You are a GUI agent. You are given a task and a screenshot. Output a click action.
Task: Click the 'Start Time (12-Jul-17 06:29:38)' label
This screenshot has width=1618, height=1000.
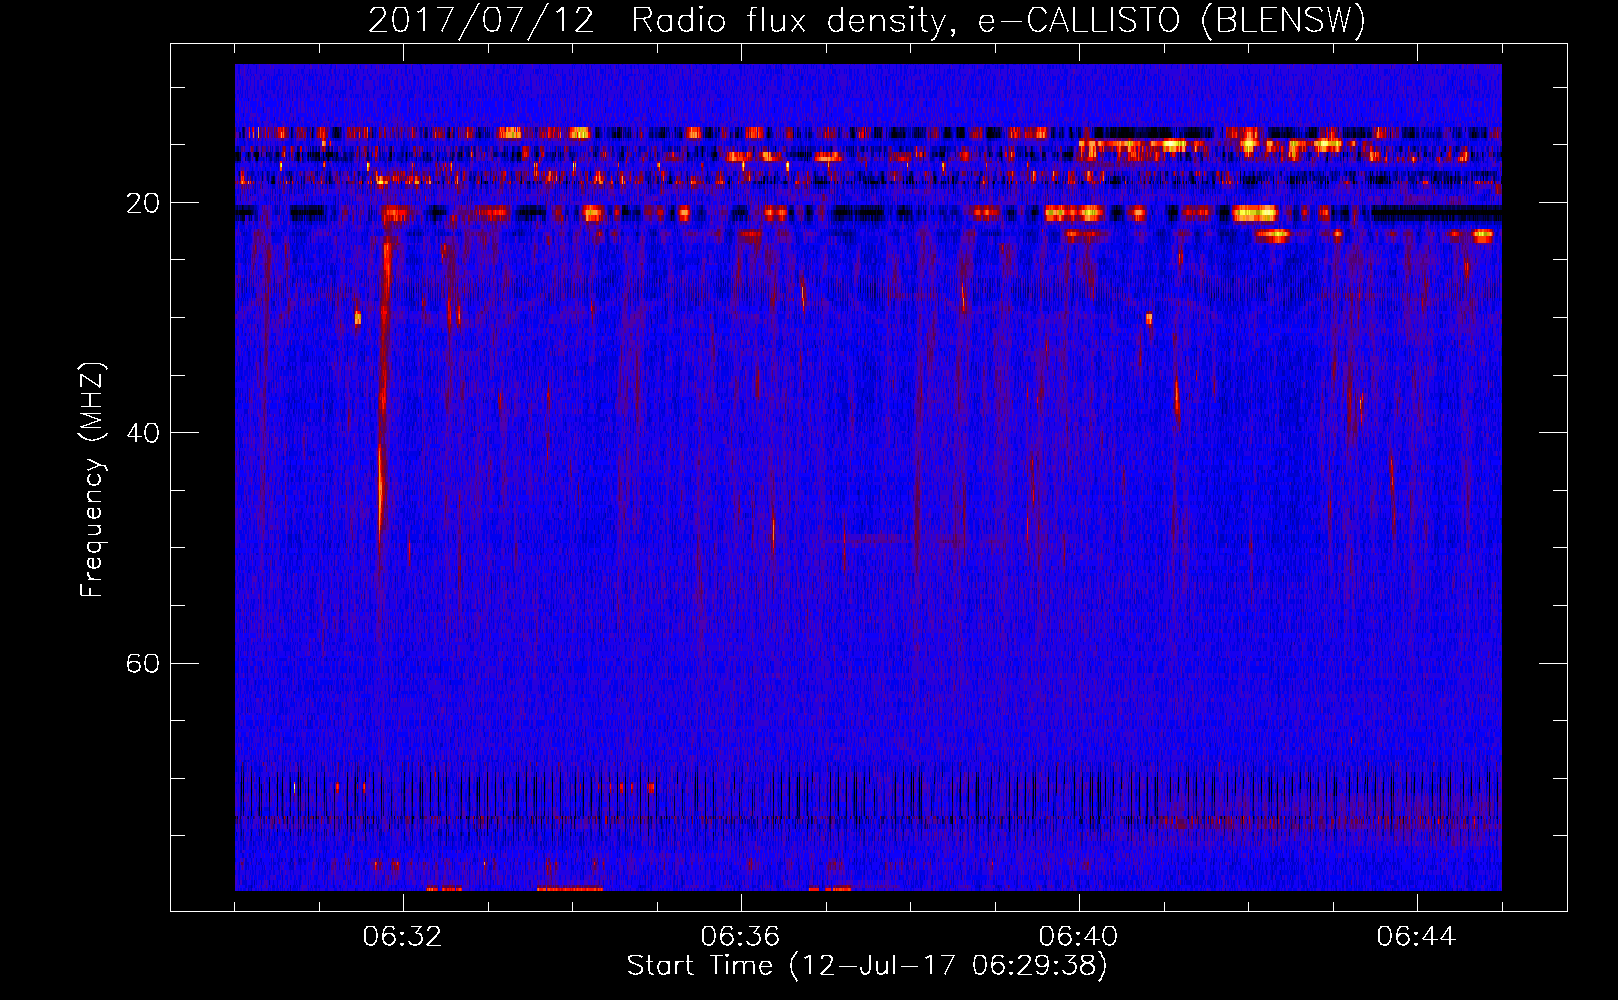[867, 965]
